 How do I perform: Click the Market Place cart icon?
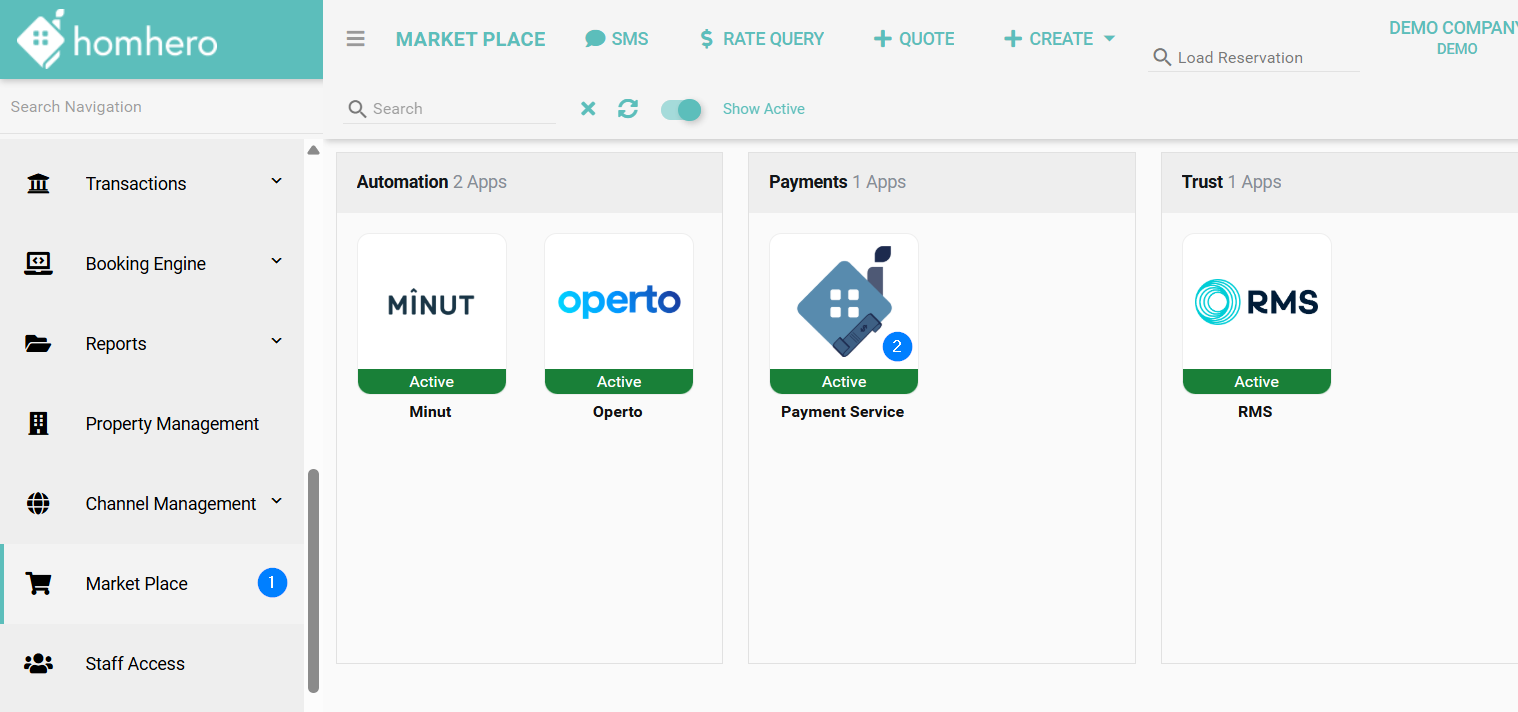pos(38,584)
